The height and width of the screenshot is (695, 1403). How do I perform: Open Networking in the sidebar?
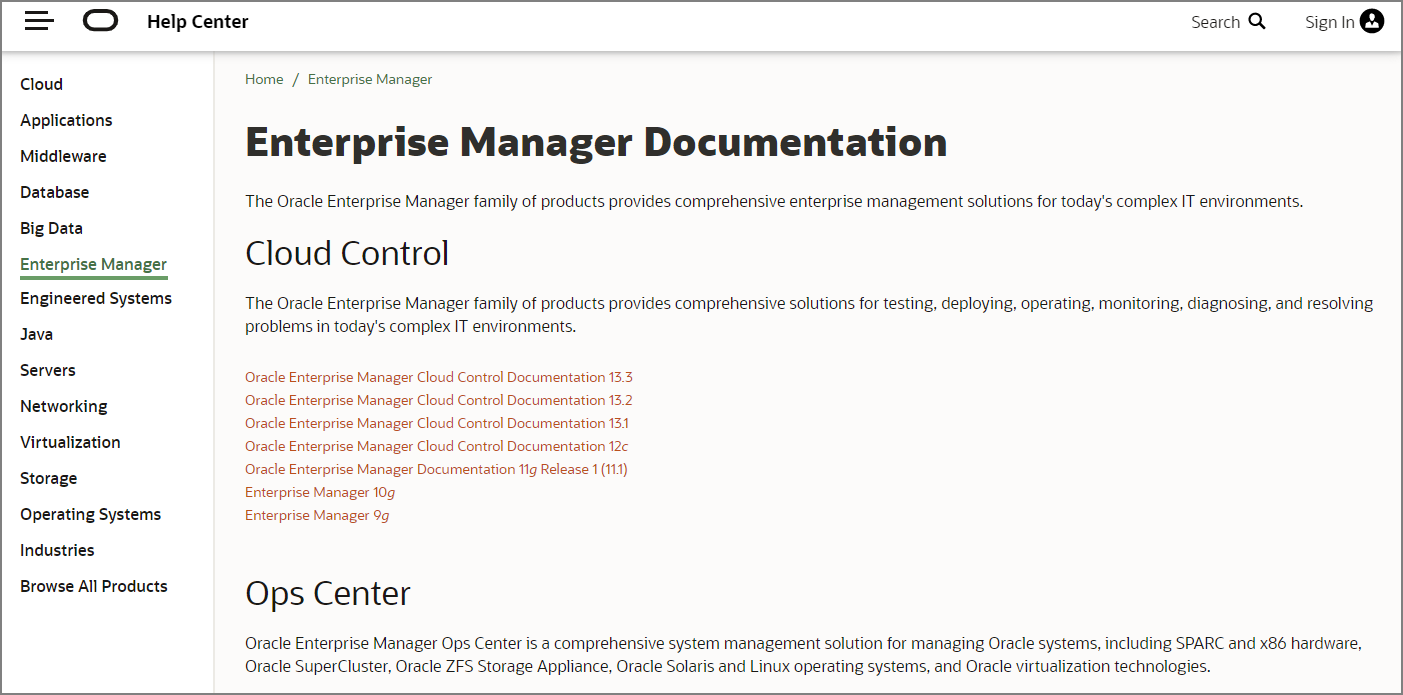pos(63,406)
